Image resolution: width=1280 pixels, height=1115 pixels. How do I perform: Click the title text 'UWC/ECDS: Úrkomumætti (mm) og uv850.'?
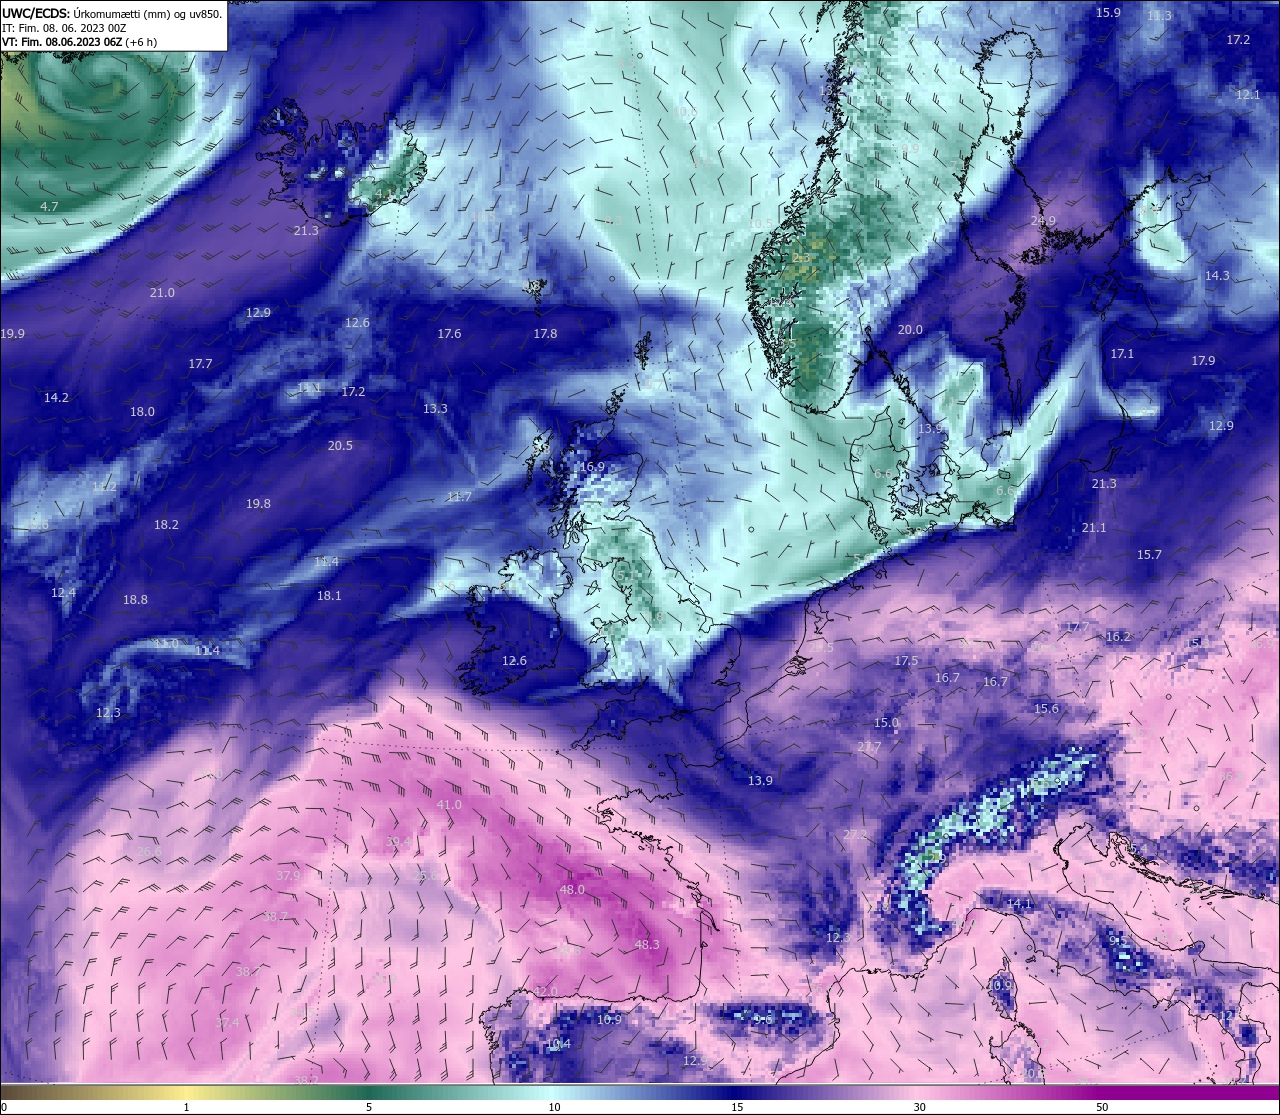(112, 14)
